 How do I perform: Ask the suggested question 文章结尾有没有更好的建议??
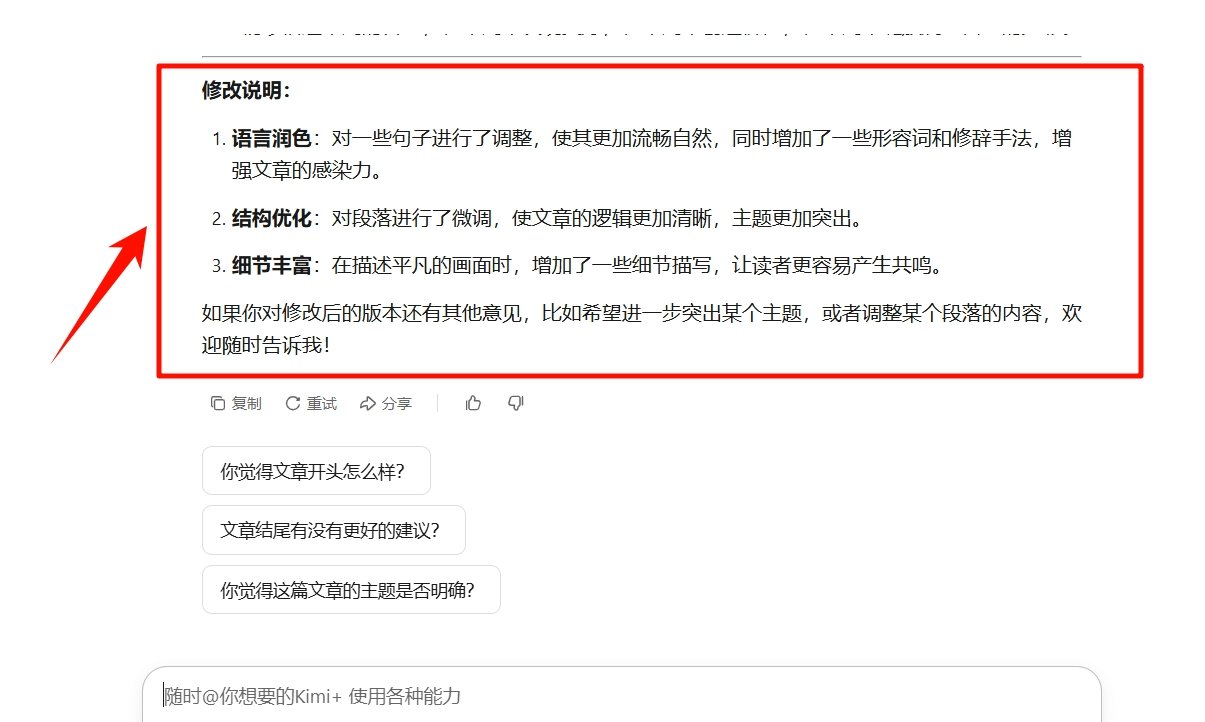[334, 530]
